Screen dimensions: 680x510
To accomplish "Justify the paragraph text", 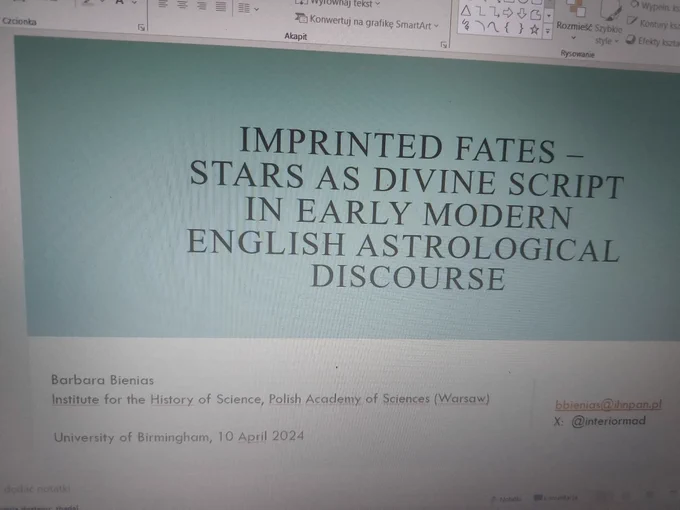I will [x=221, y=7].
